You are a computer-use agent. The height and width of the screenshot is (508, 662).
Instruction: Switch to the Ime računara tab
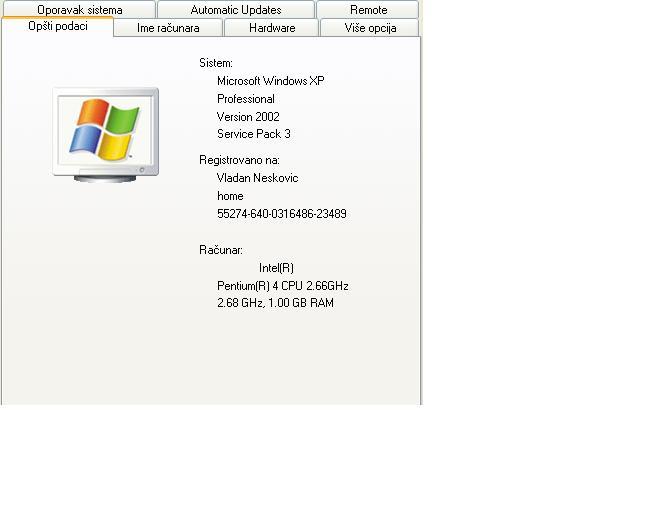(x=168, y=28)
